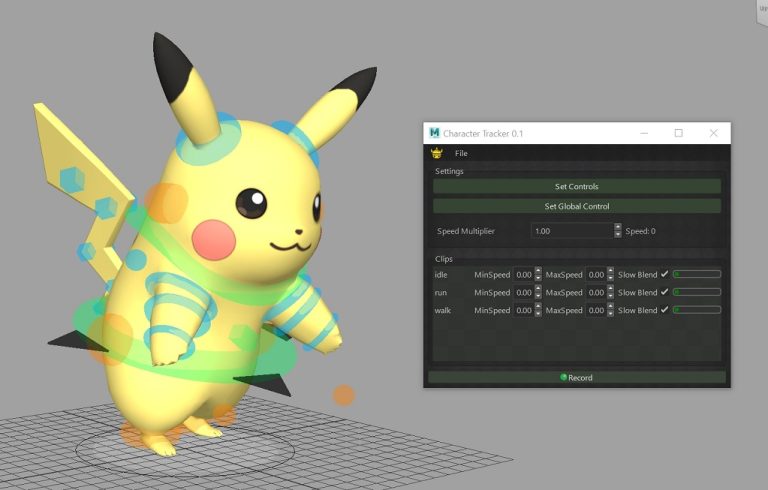Screen dimensions: 768x490
Task: Focus the Speed Multiplier value field
Action: [572, 231]
